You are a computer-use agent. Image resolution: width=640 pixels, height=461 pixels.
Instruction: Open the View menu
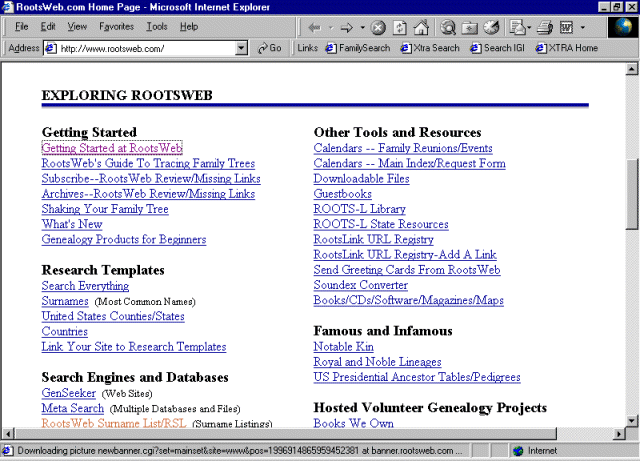click(77, 27)
